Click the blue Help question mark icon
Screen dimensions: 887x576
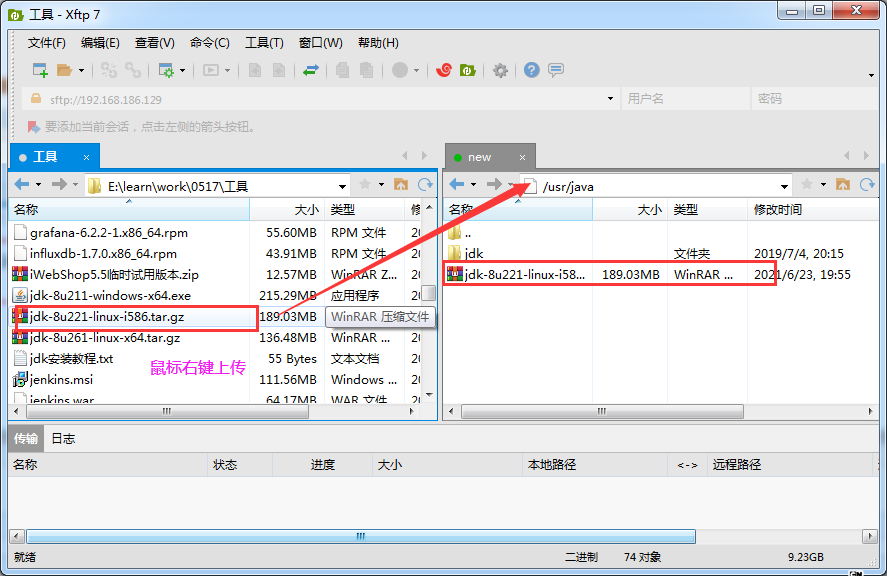point(532,70)
